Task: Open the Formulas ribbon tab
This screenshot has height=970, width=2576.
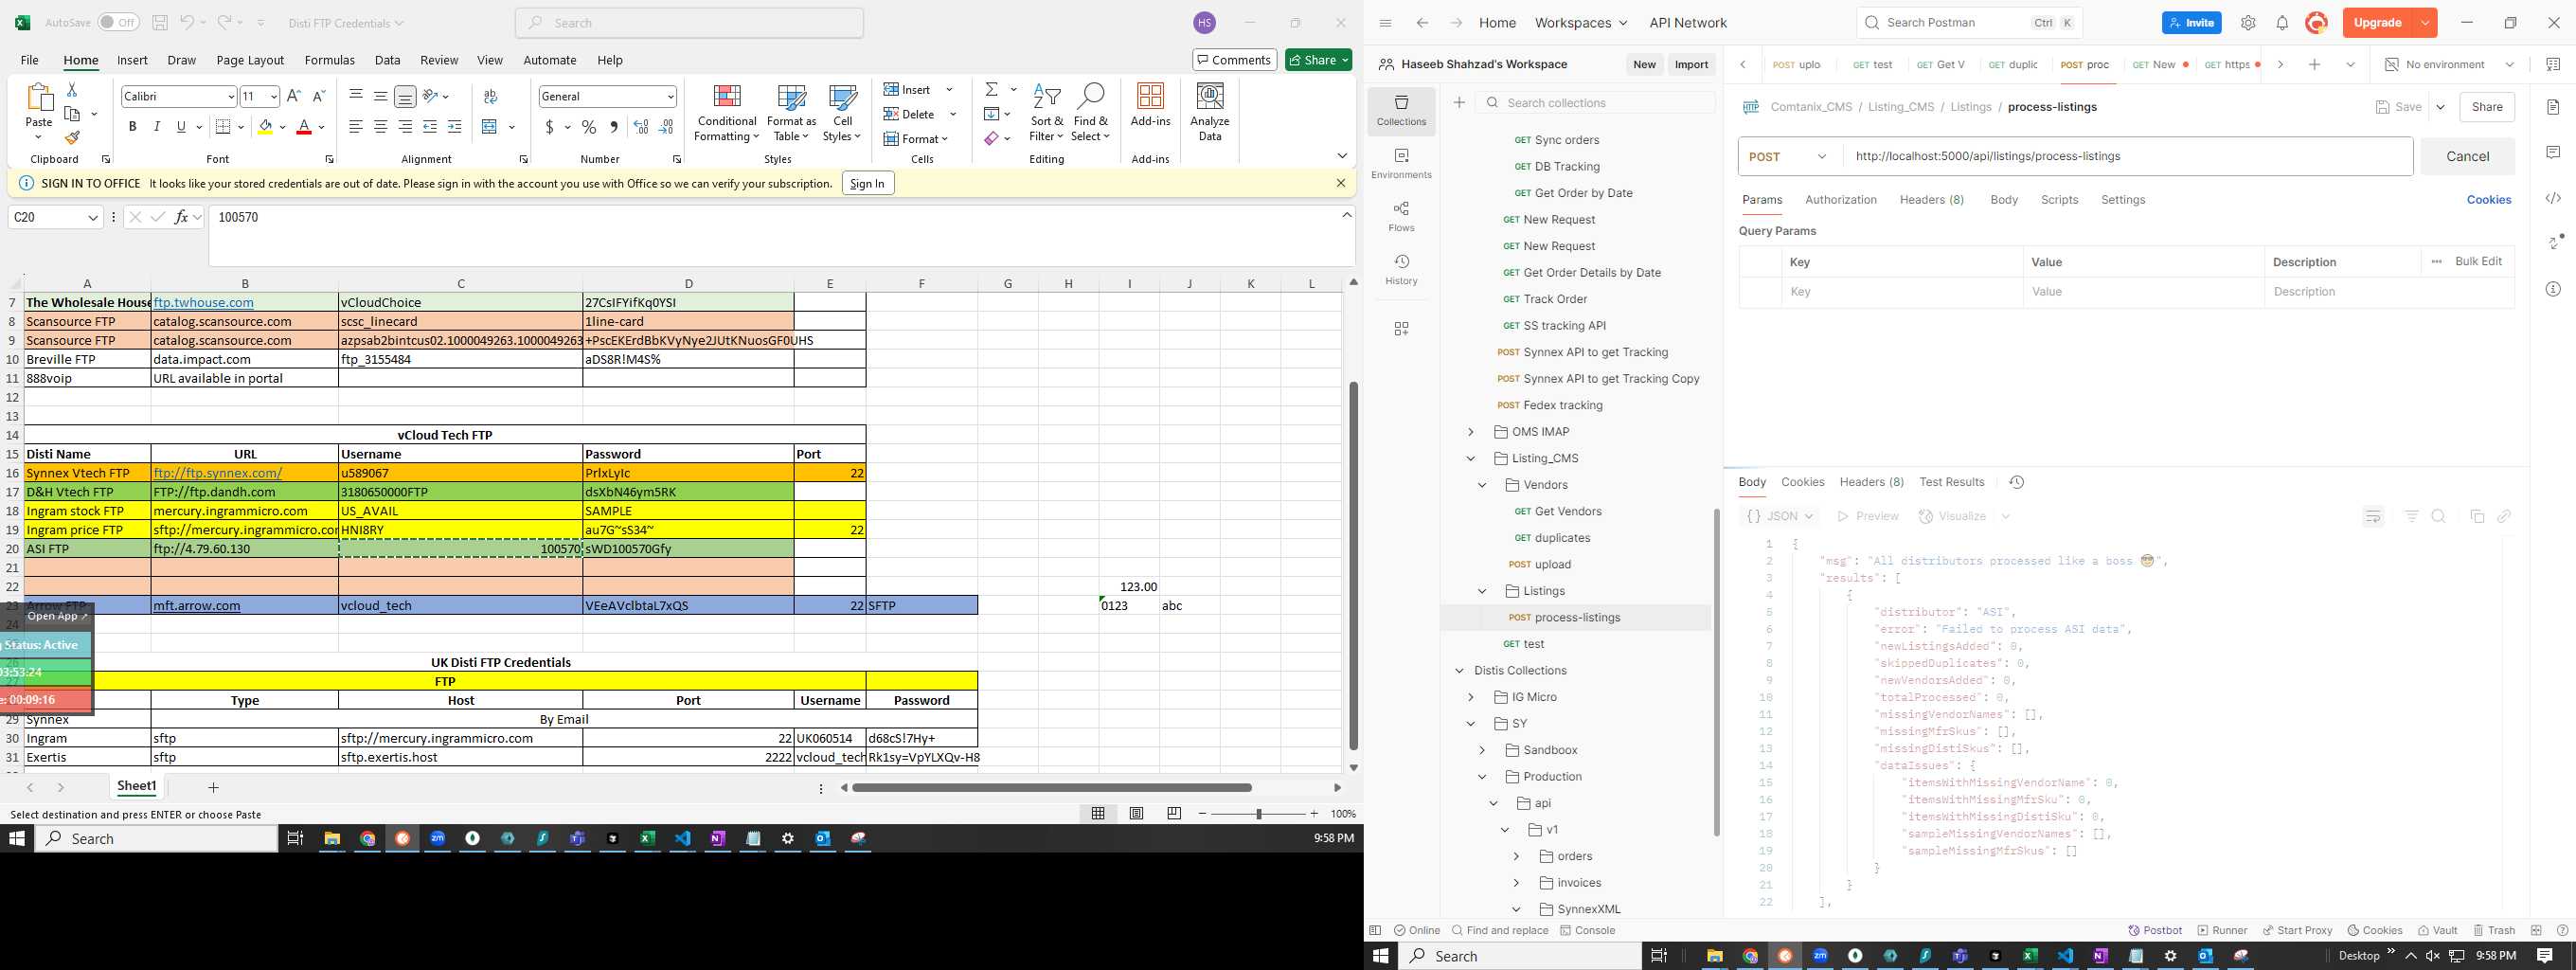Action: [x=329, y=60]
